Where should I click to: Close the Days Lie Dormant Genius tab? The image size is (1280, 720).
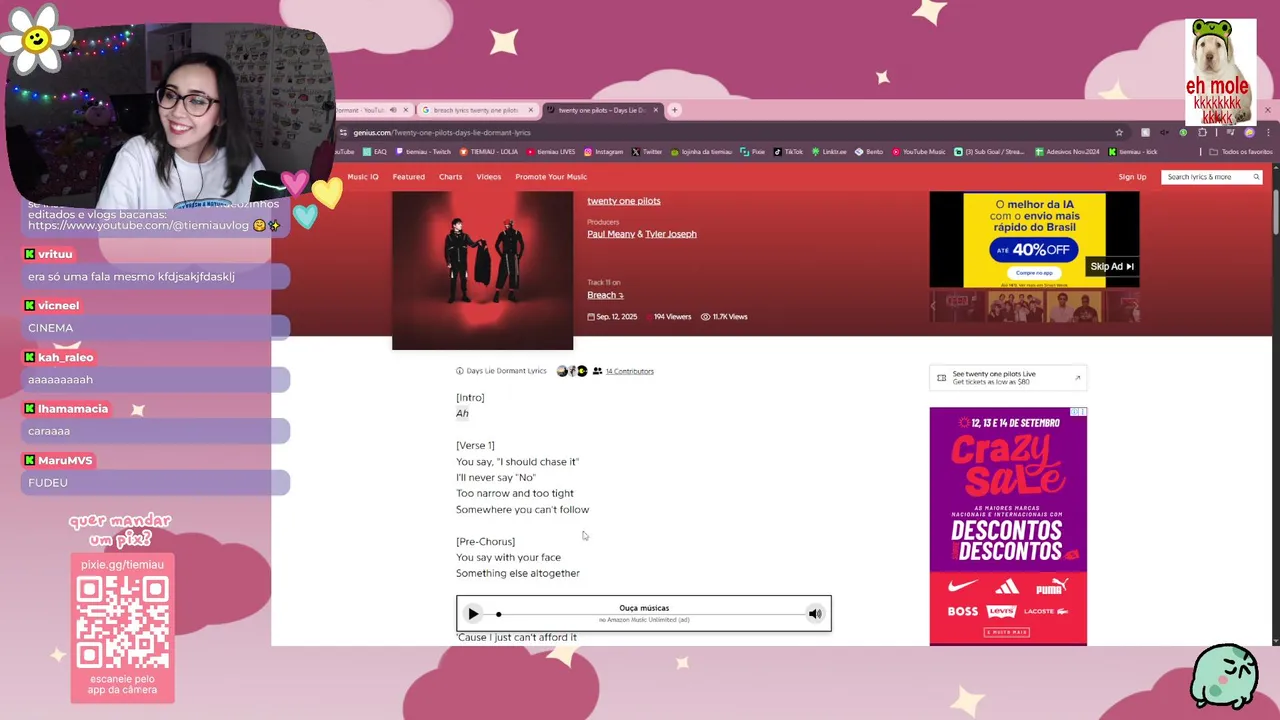tap(656, 110)
